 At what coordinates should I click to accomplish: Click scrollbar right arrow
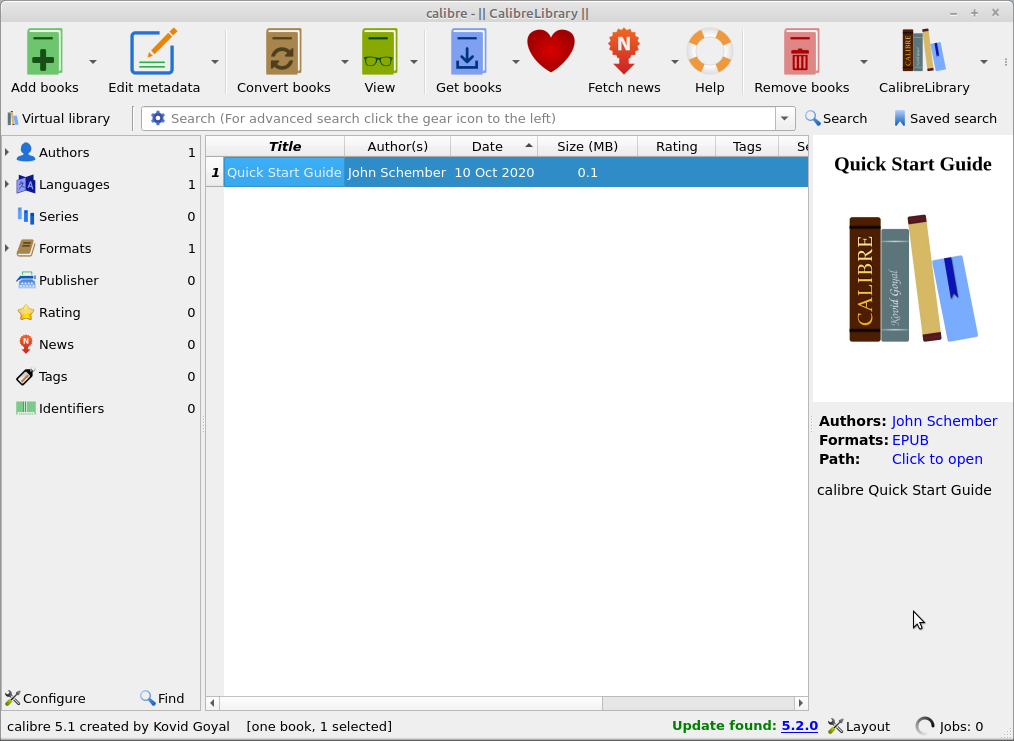(x=801, y=703)
